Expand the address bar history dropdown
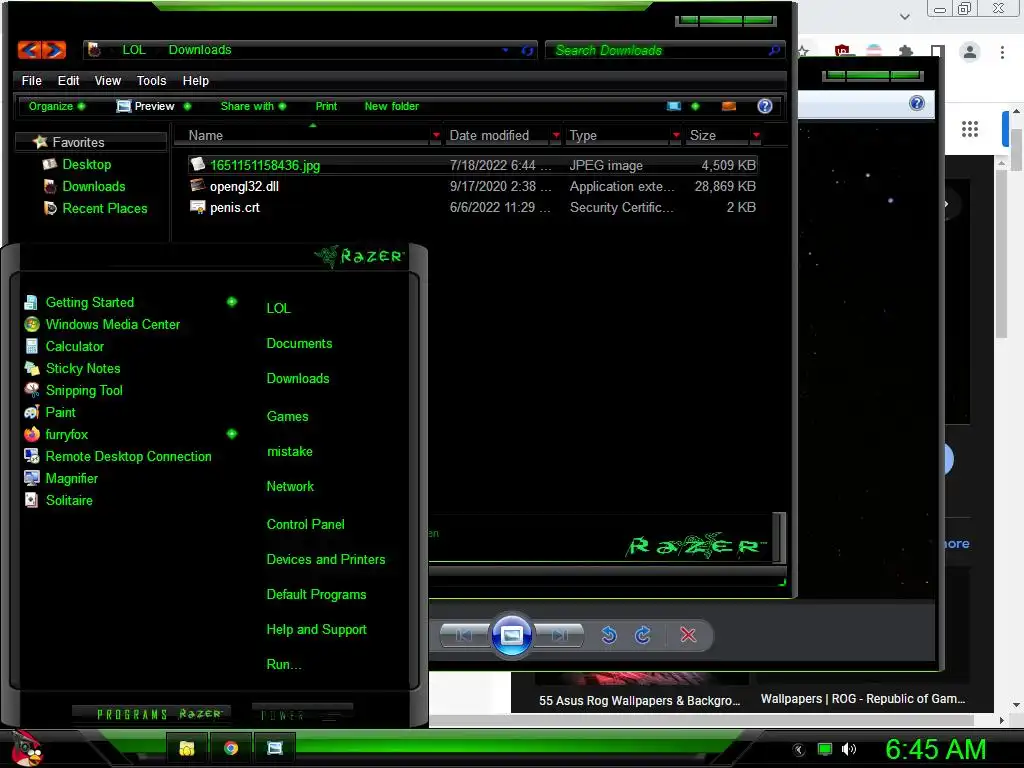Viewport: 1024px width, 768px height. pyautogui.click(x=505, y=50)
